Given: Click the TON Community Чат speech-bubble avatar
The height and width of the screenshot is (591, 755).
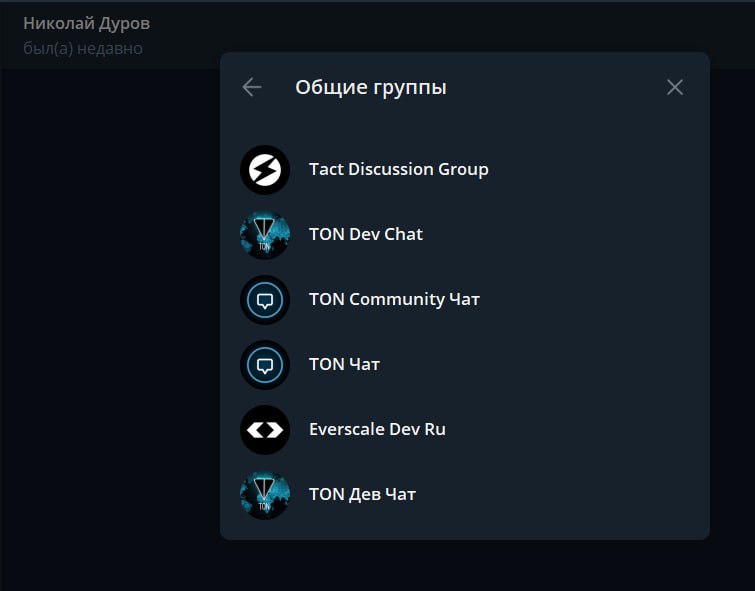Looking at the screenshot, I should tap(265, 300).
